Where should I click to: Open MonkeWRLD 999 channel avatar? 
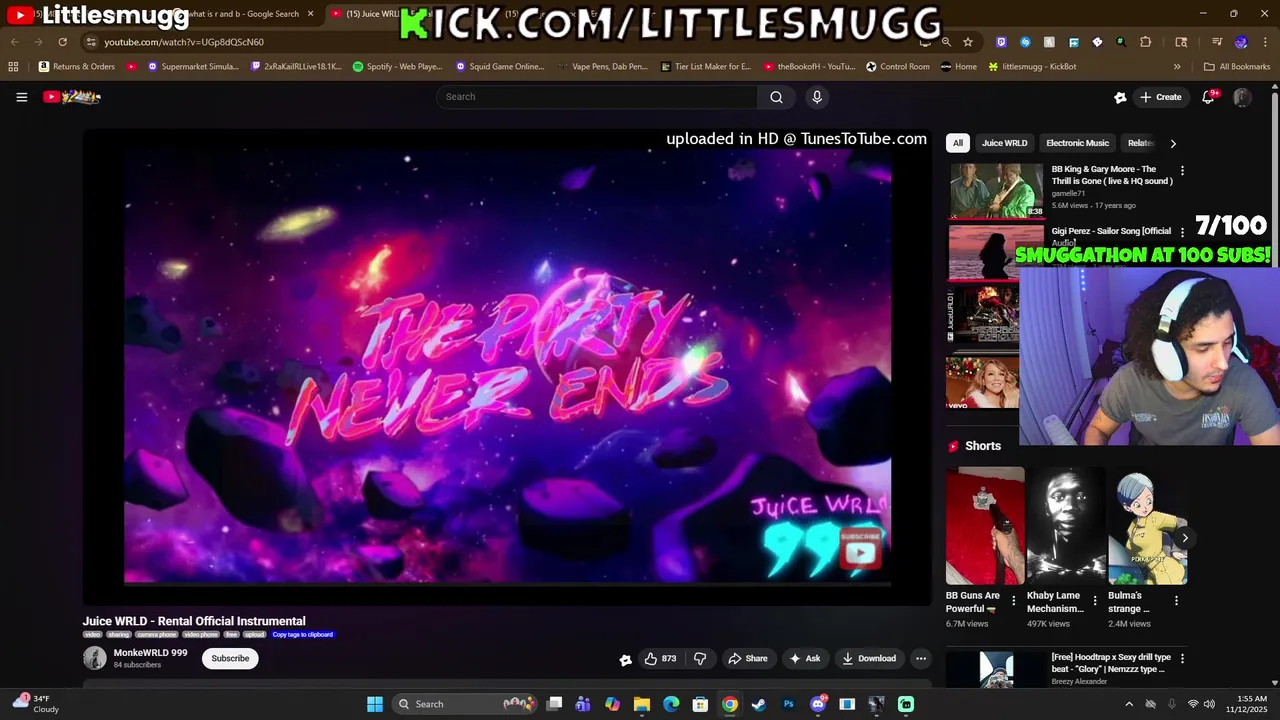point(94,658)
